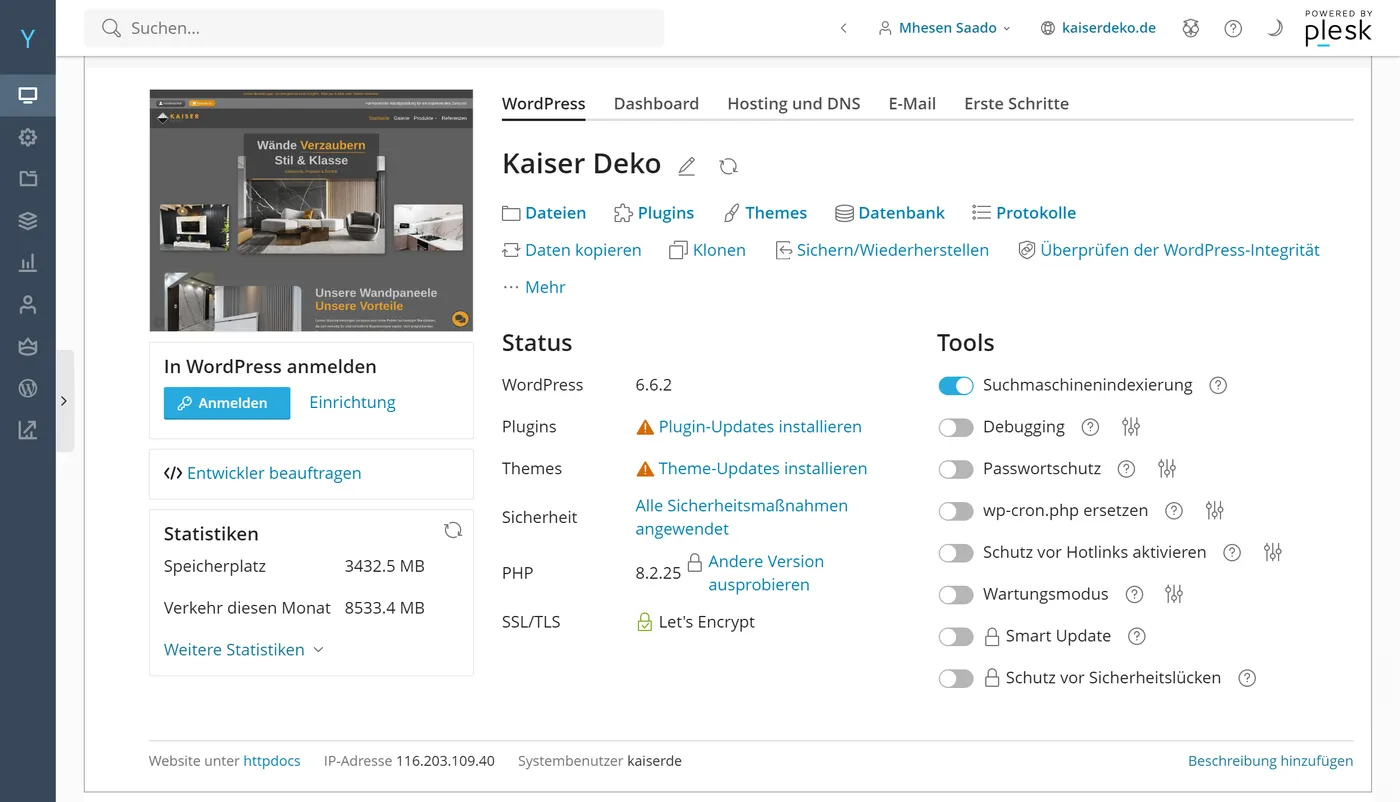Viewport: 1400px width, 802px height.
Task: Focus the Suchen search field
Action: [x=374, y=28]
